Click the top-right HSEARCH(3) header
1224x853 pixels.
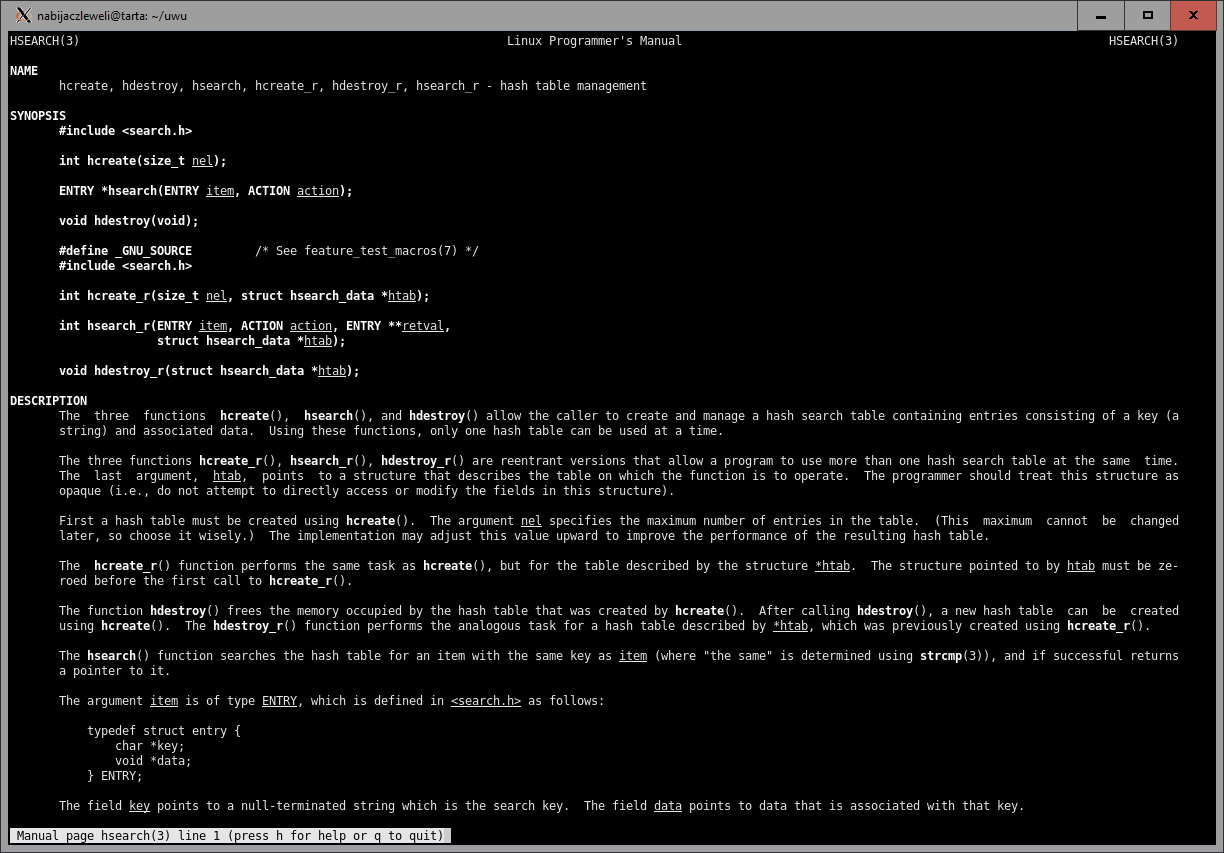pyautogui.click(x=1143, y=41)
